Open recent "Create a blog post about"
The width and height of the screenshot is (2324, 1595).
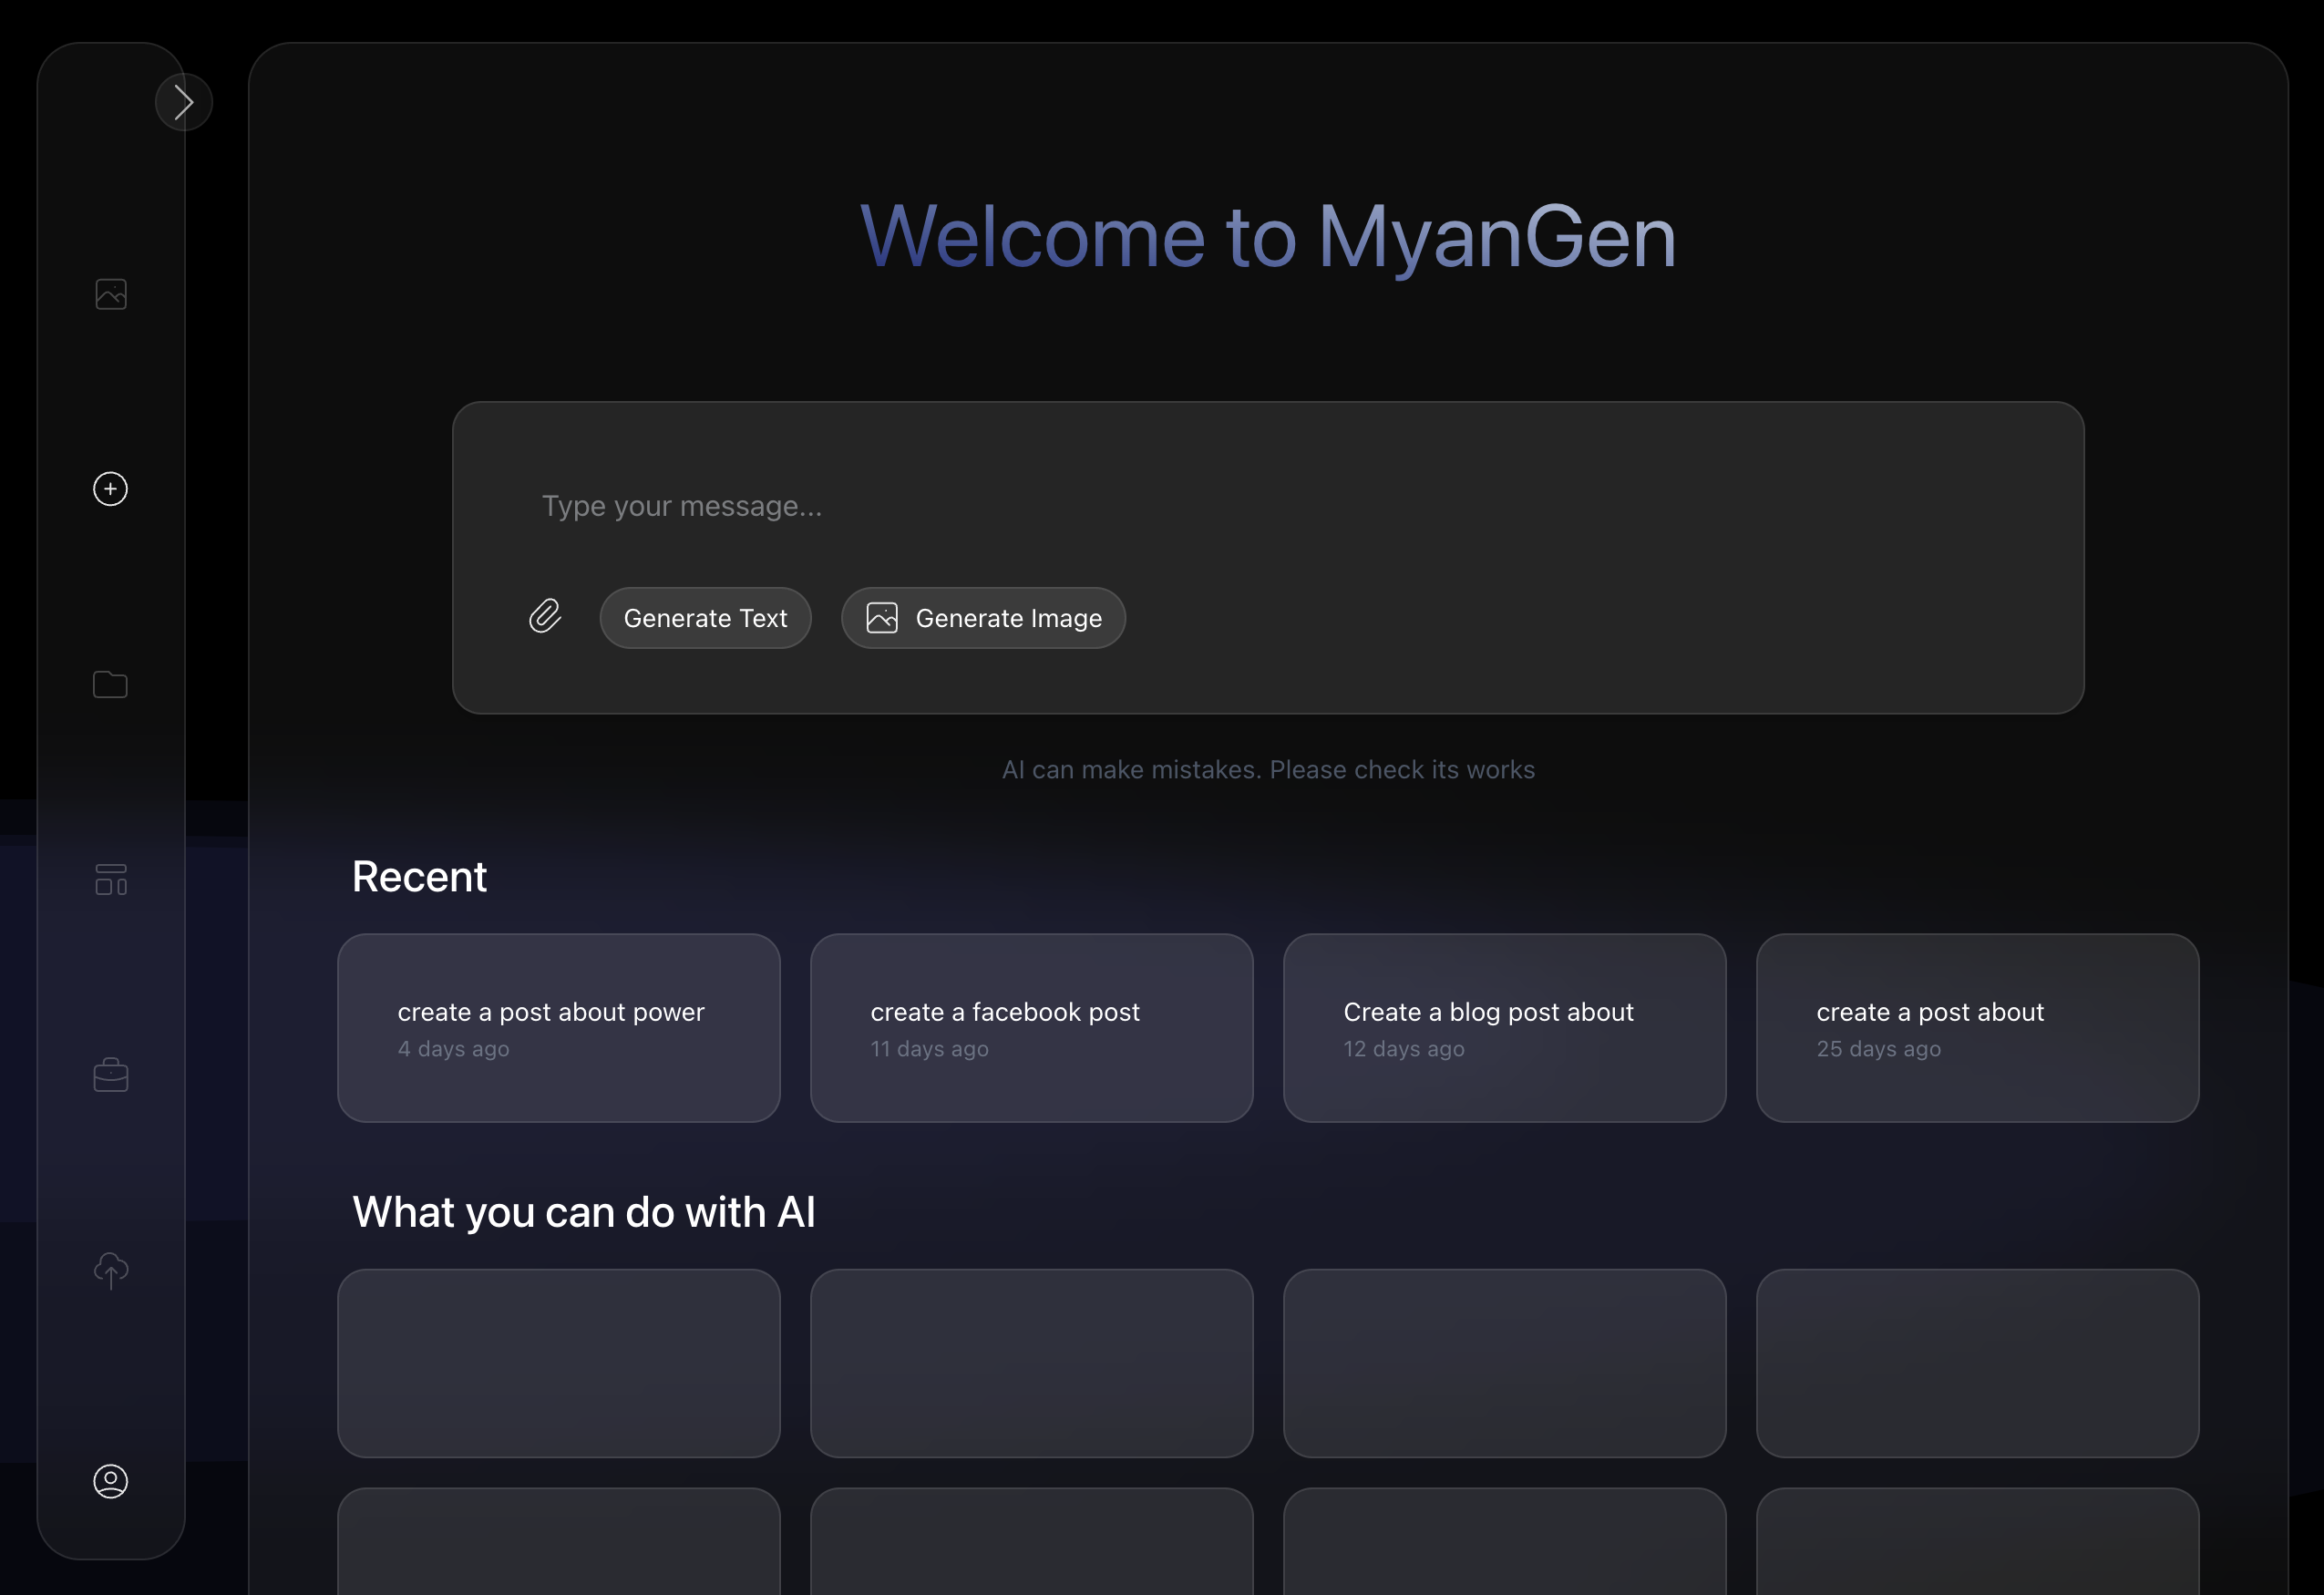point(1504,1028)
